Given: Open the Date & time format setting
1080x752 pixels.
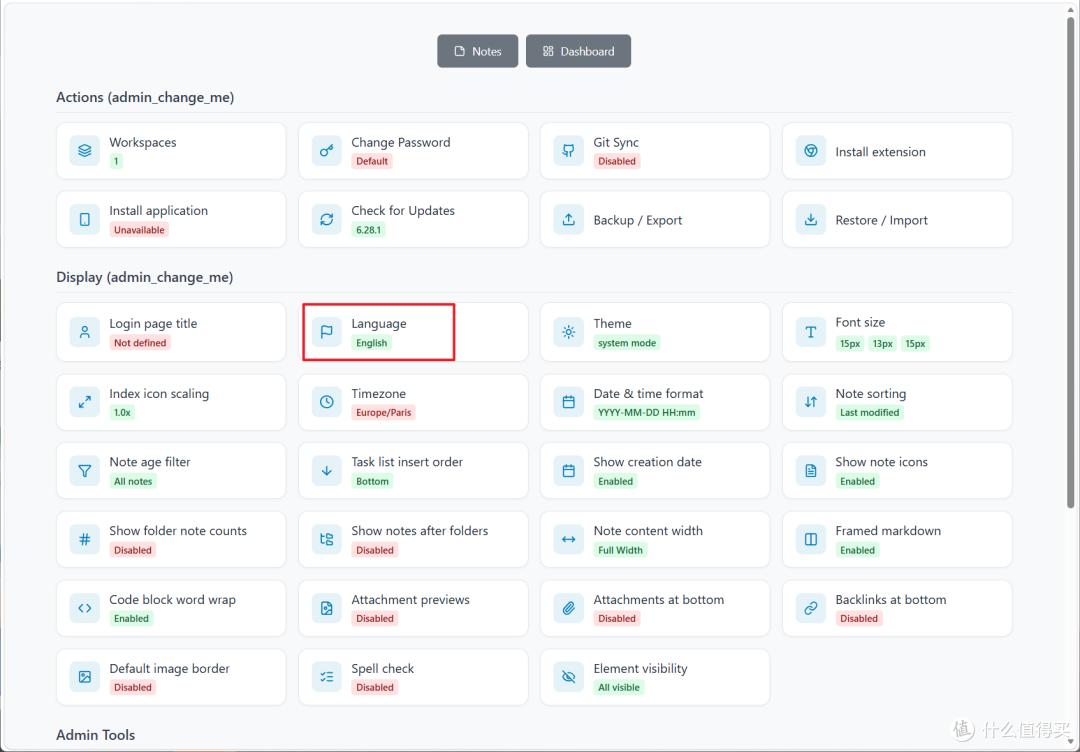Looking at the screenshot, I should pos(655,402).
